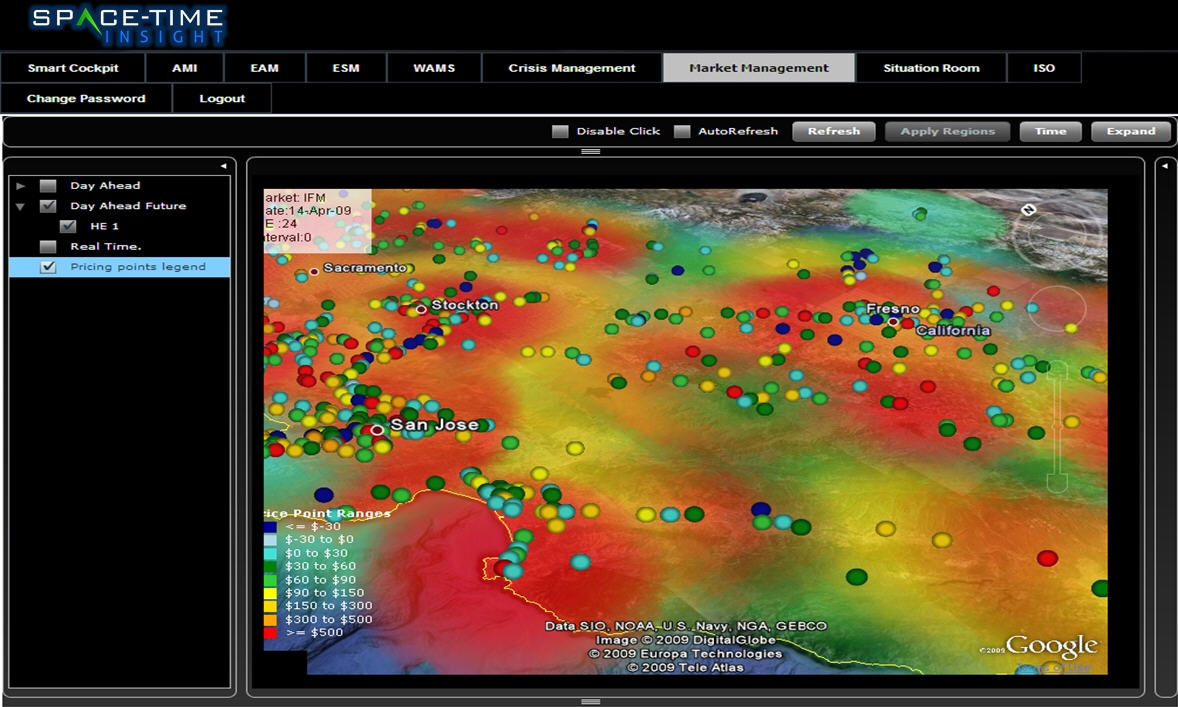Expand the Day Ahead tree node
Screen dimensions: 1178x707
click(20, 185)
